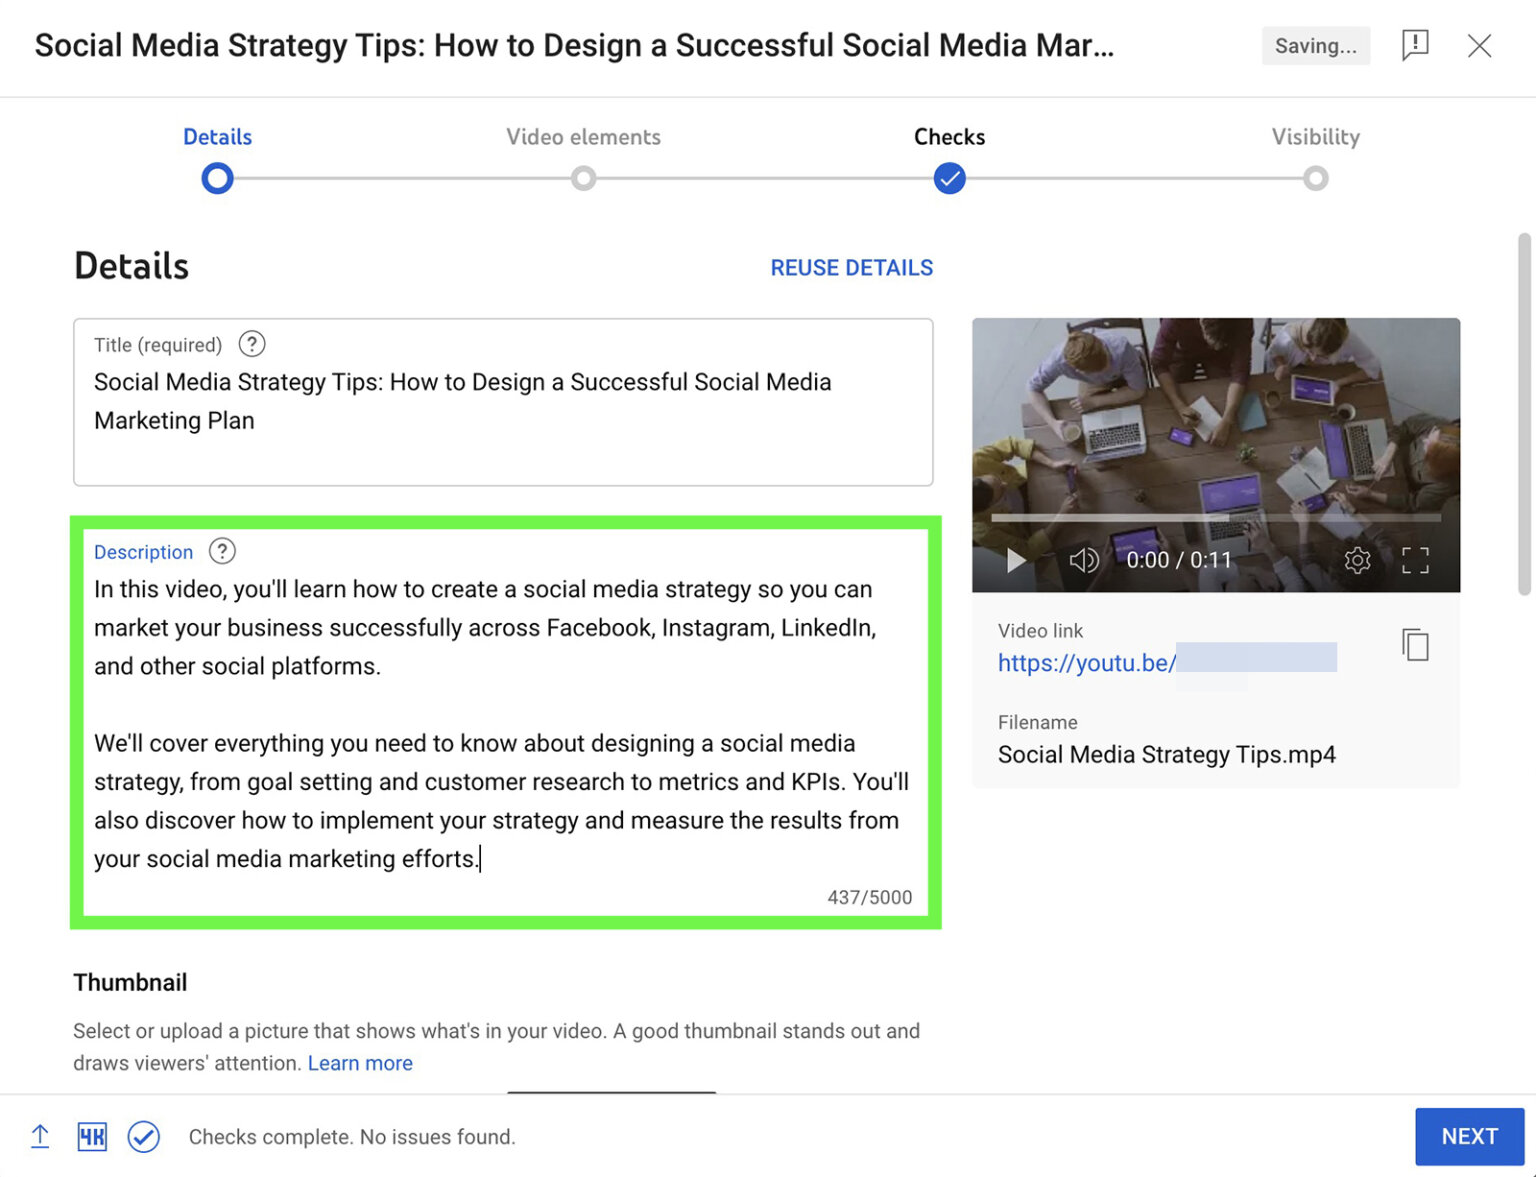
Task: Open the Send feedback icon
Action: 1415,46
